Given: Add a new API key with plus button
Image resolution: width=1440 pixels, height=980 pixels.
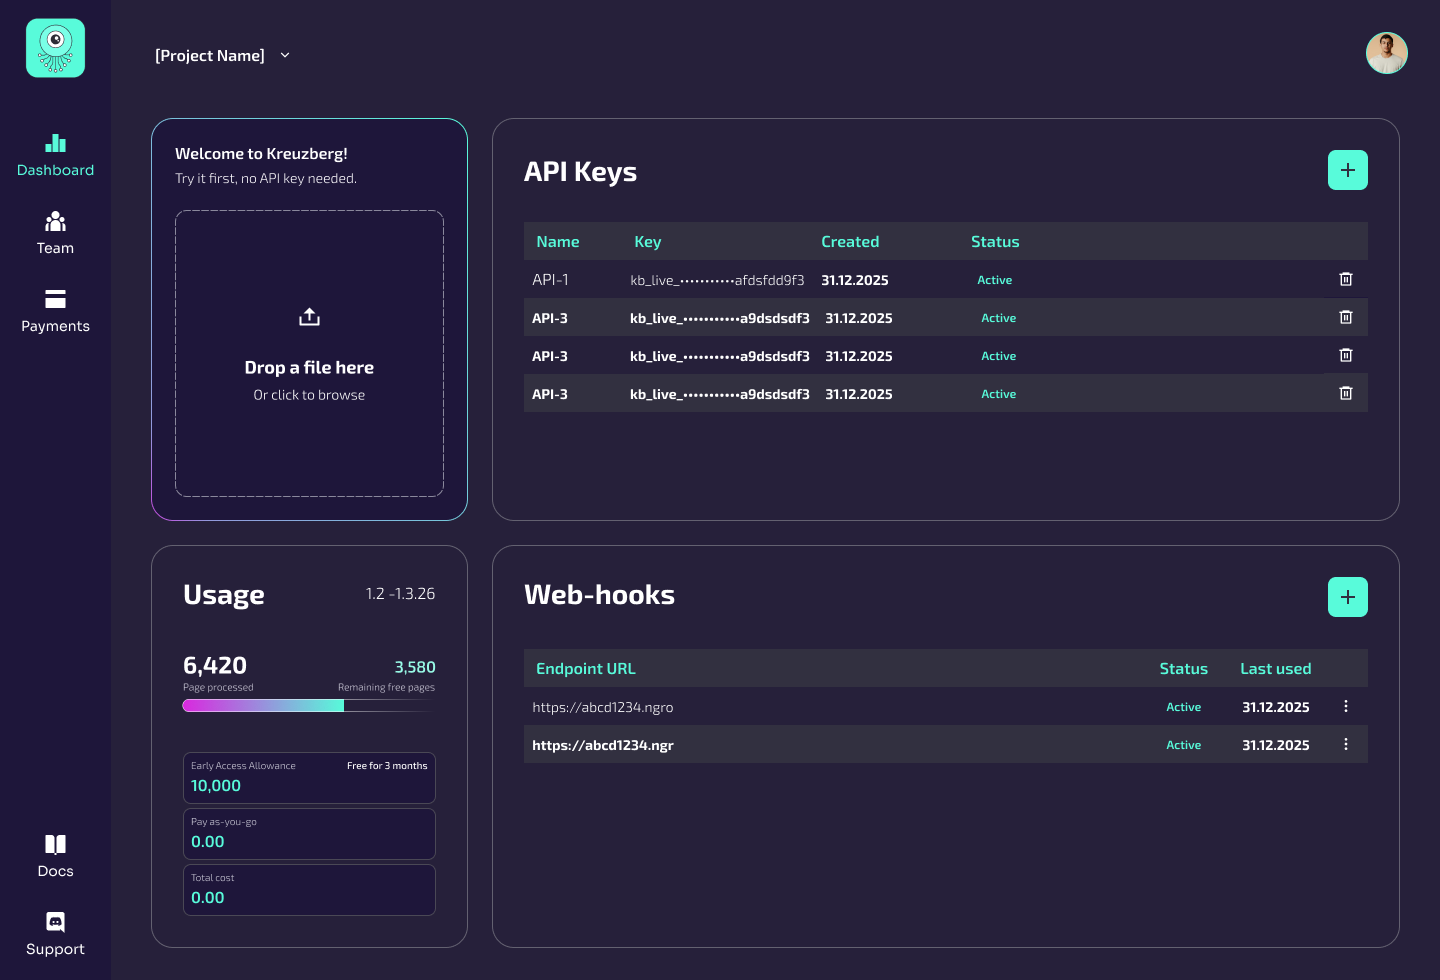Looking at the screenshot, I should [x=1348, y=170].
